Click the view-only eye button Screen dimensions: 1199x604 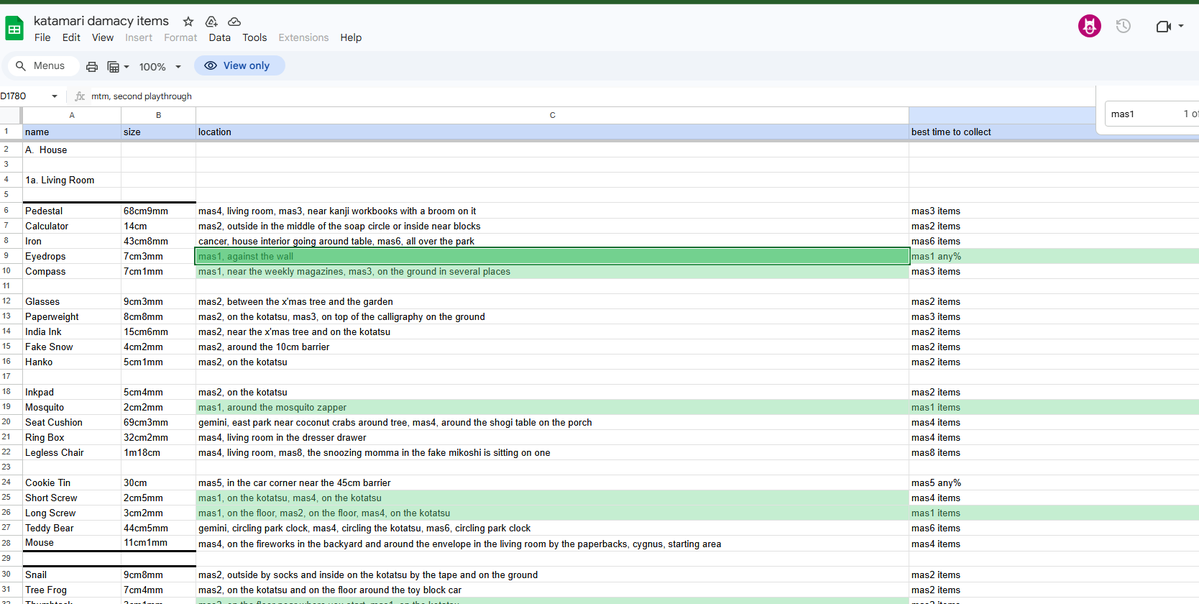tap(239, 66)
